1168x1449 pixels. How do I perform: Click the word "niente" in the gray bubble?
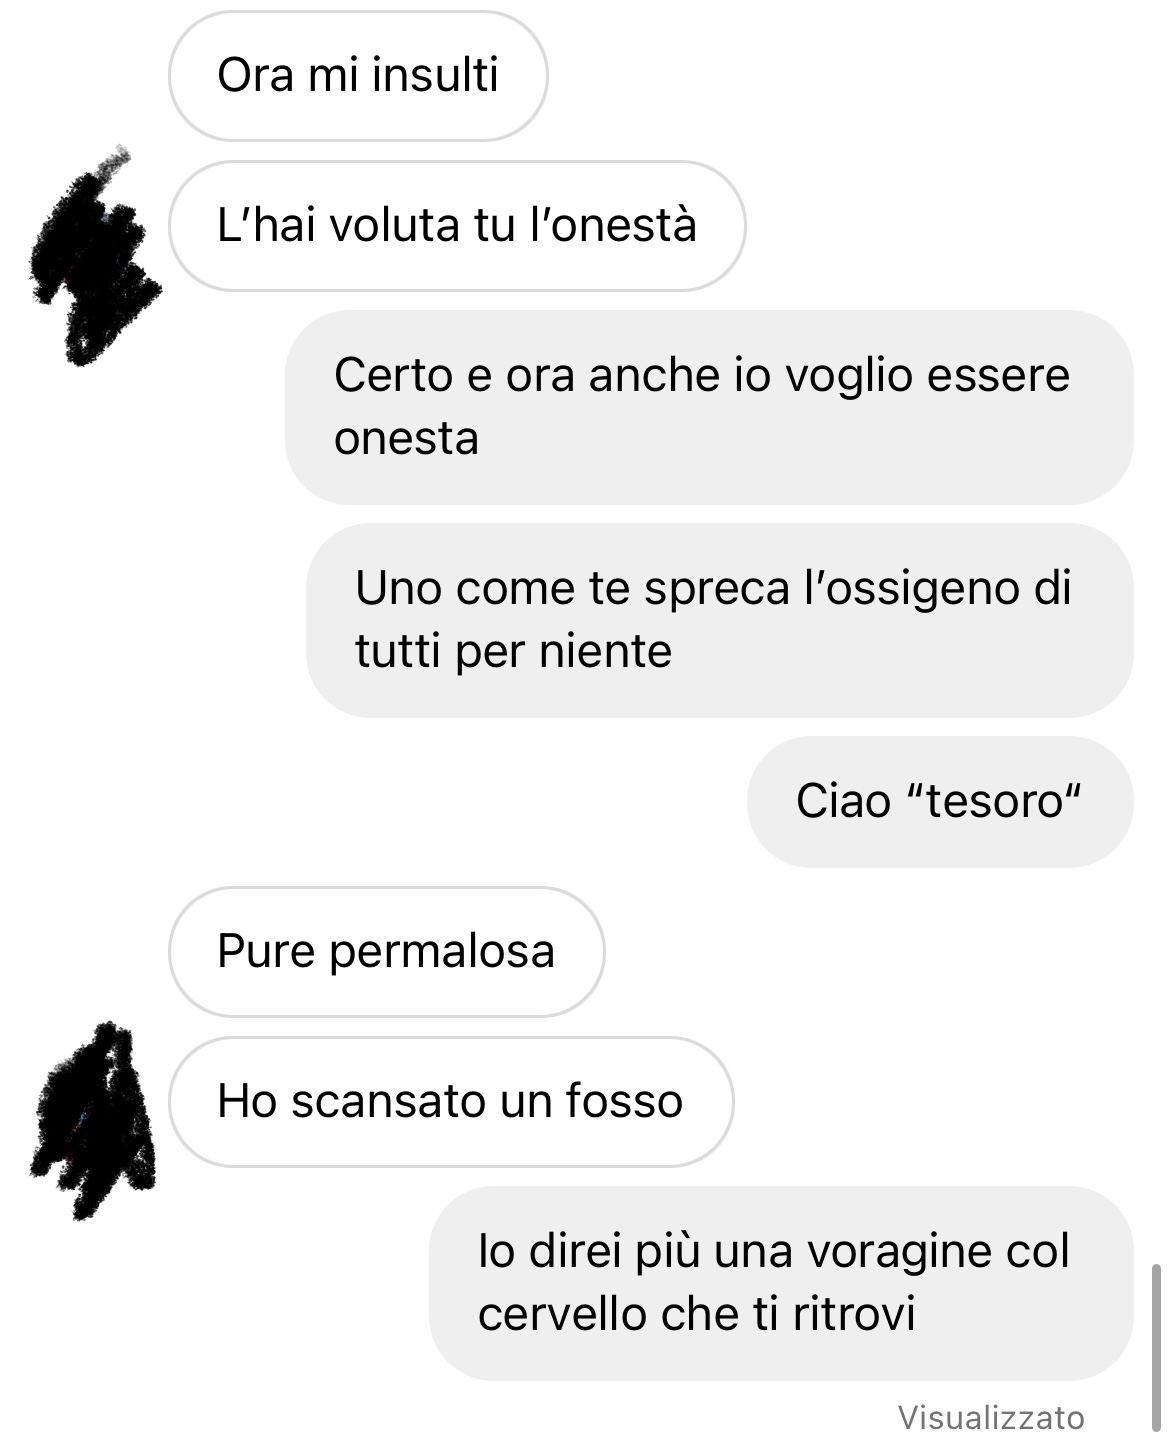(606, 652)
